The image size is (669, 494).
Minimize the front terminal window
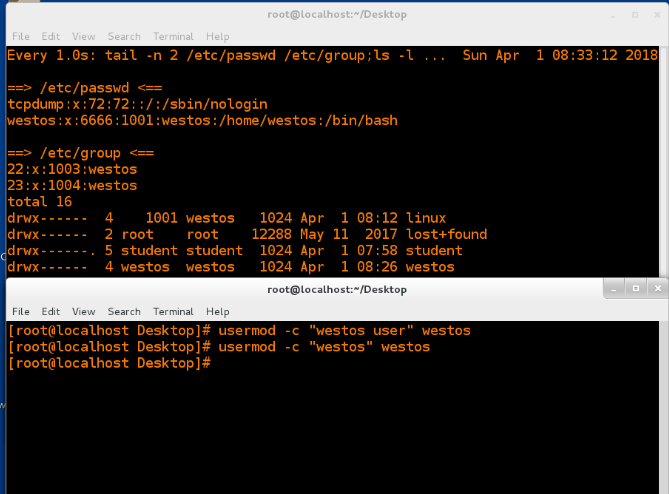click(614, 289)
